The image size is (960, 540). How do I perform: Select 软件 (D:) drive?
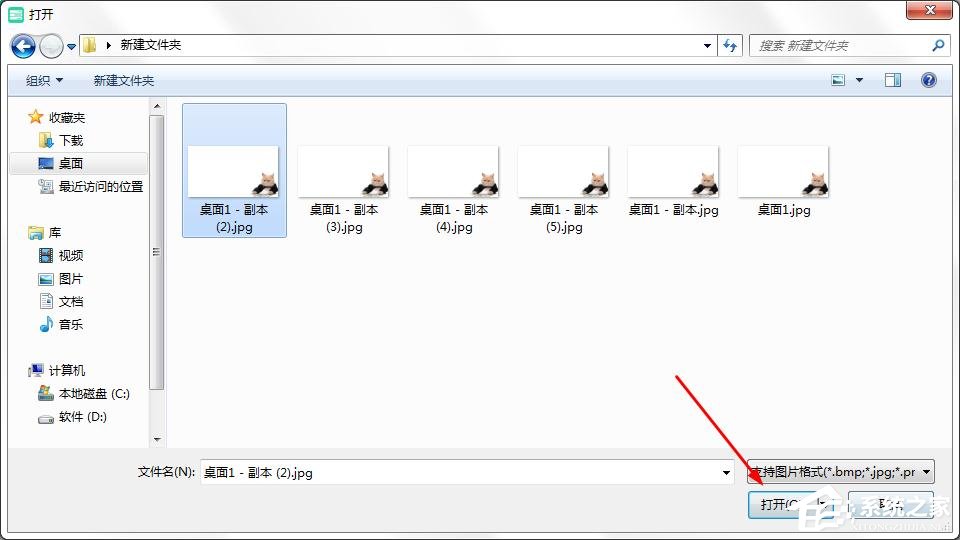tap(83, 417)
